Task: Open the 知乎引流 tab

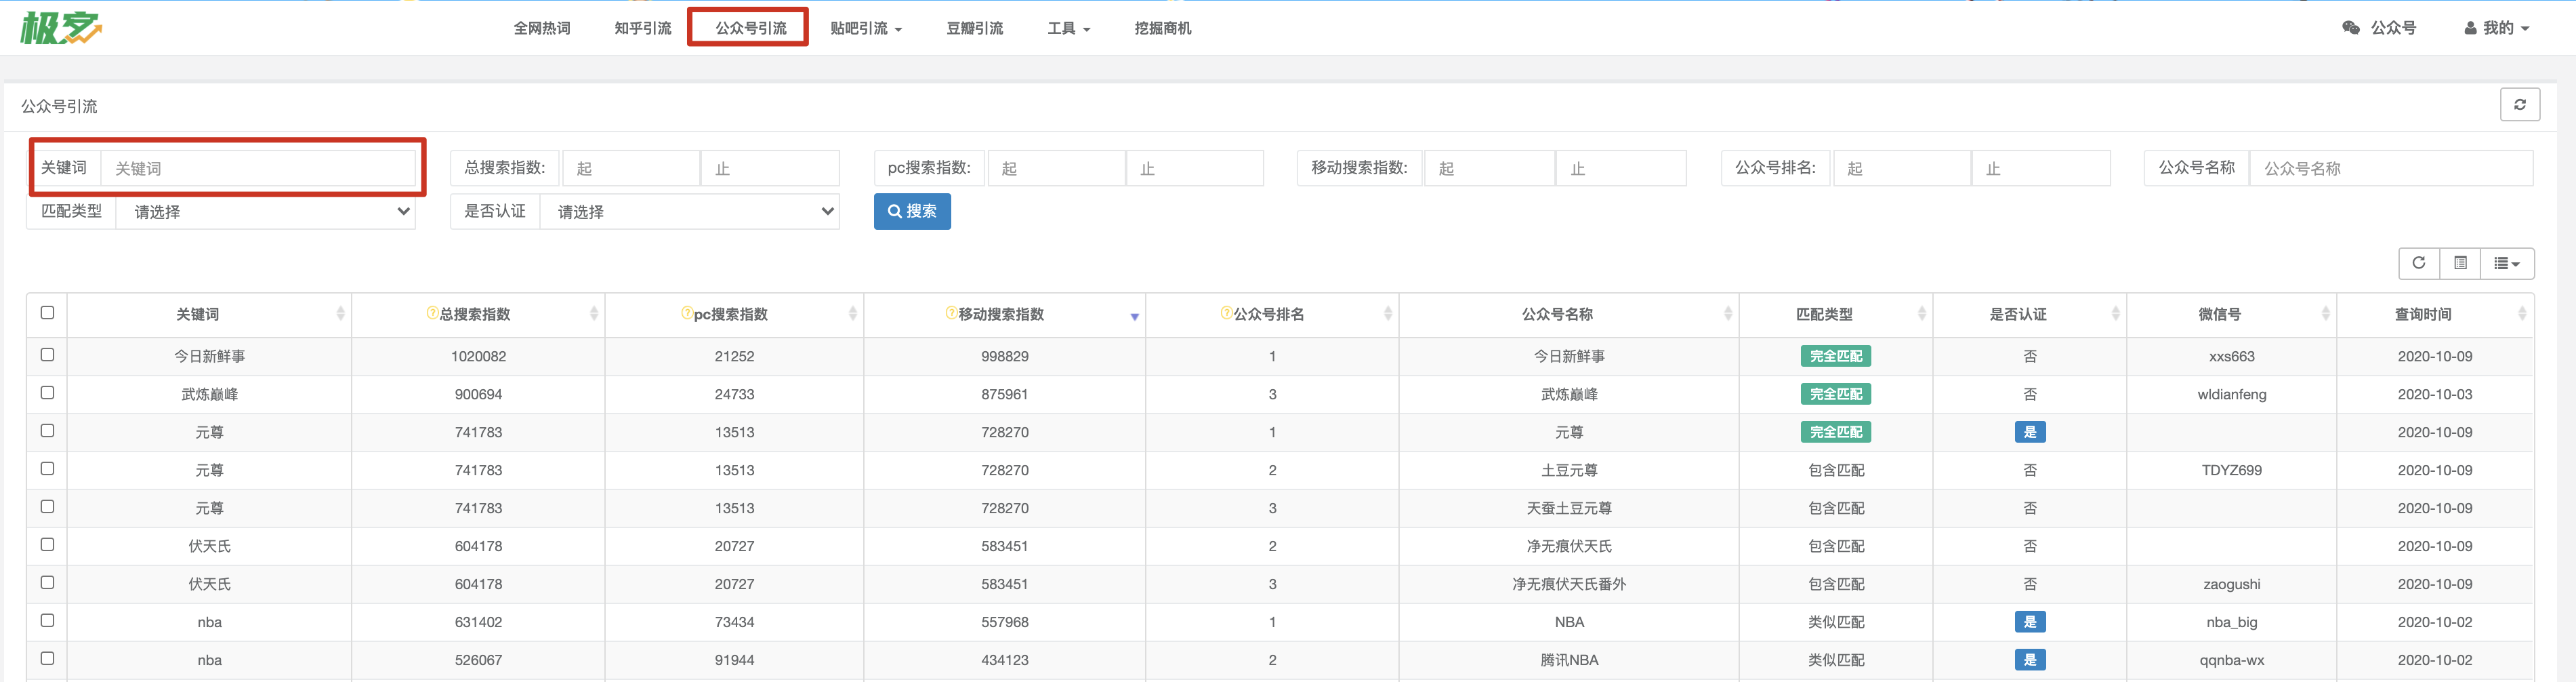Action: click(642, 28)
